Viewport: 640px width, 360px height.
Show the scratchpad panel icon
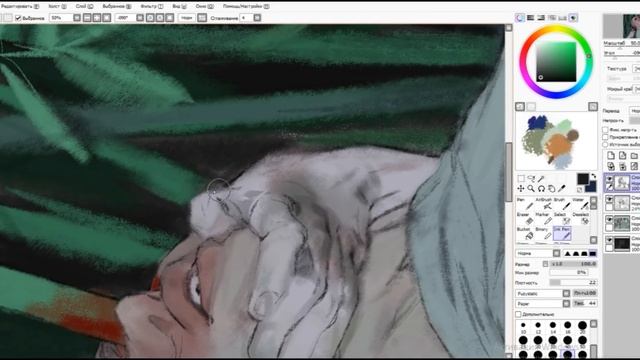[573, 18]
